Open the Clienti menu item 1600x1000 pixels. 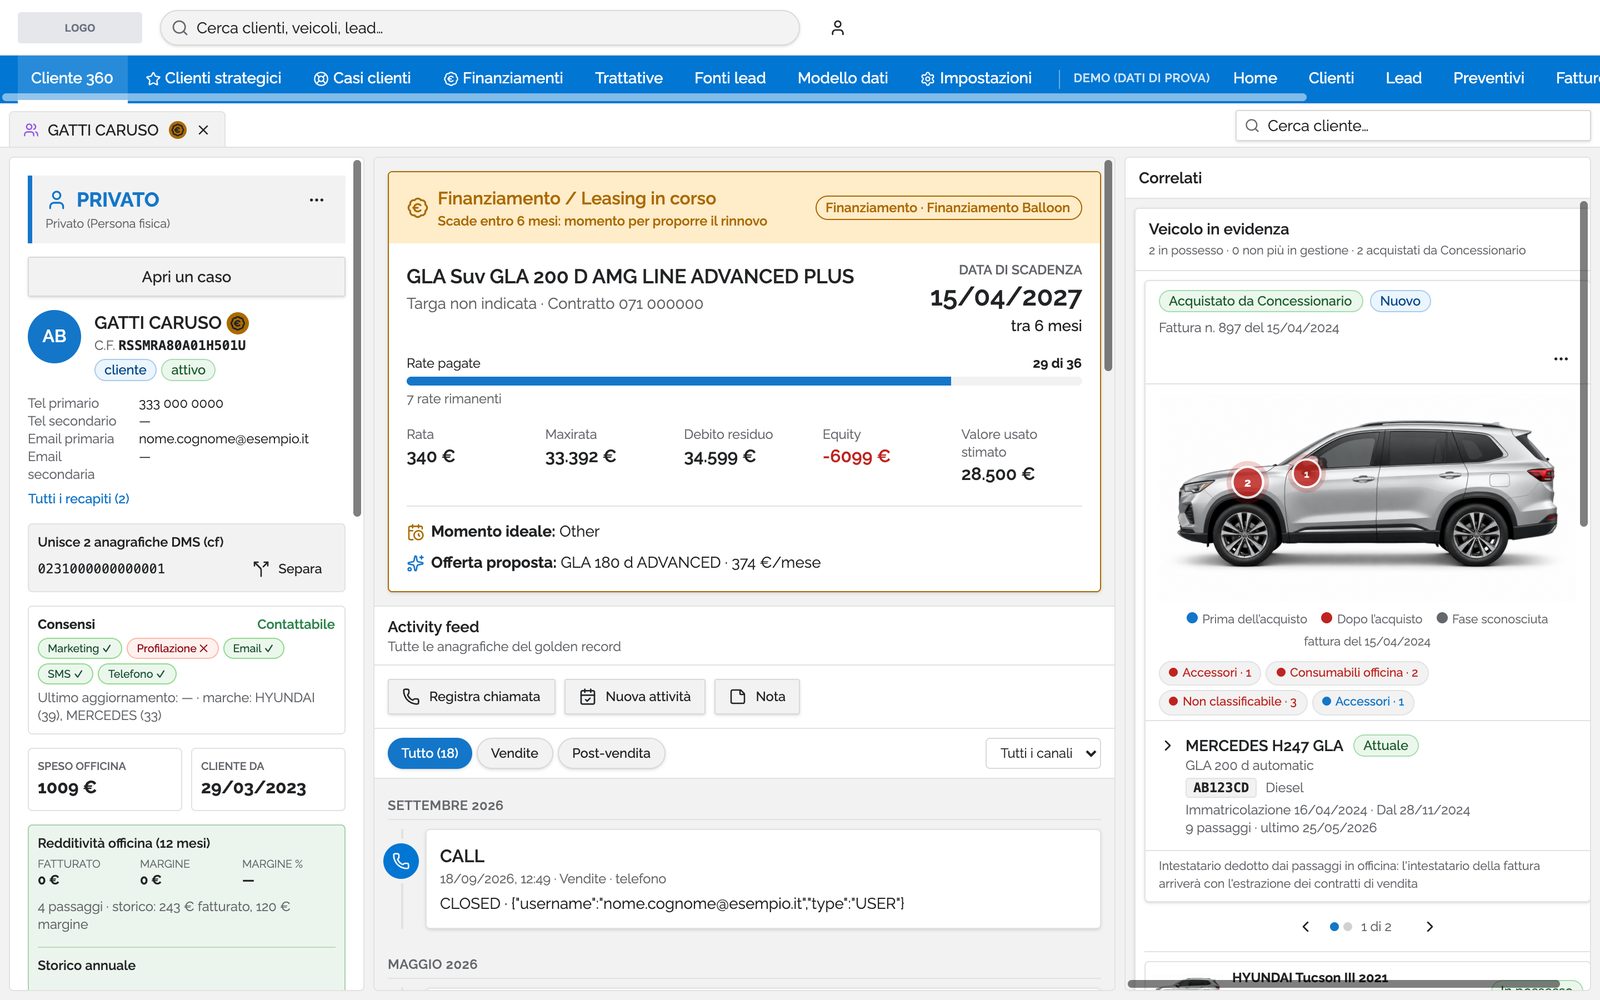[x=1331, y=78]
